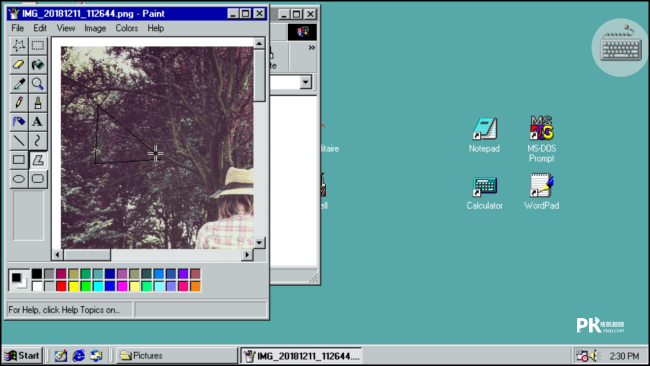Image resolution: width=650 pixels, height=366 pixels.
Task: Open the Edit menu in Paint
Action: (40, 28)
